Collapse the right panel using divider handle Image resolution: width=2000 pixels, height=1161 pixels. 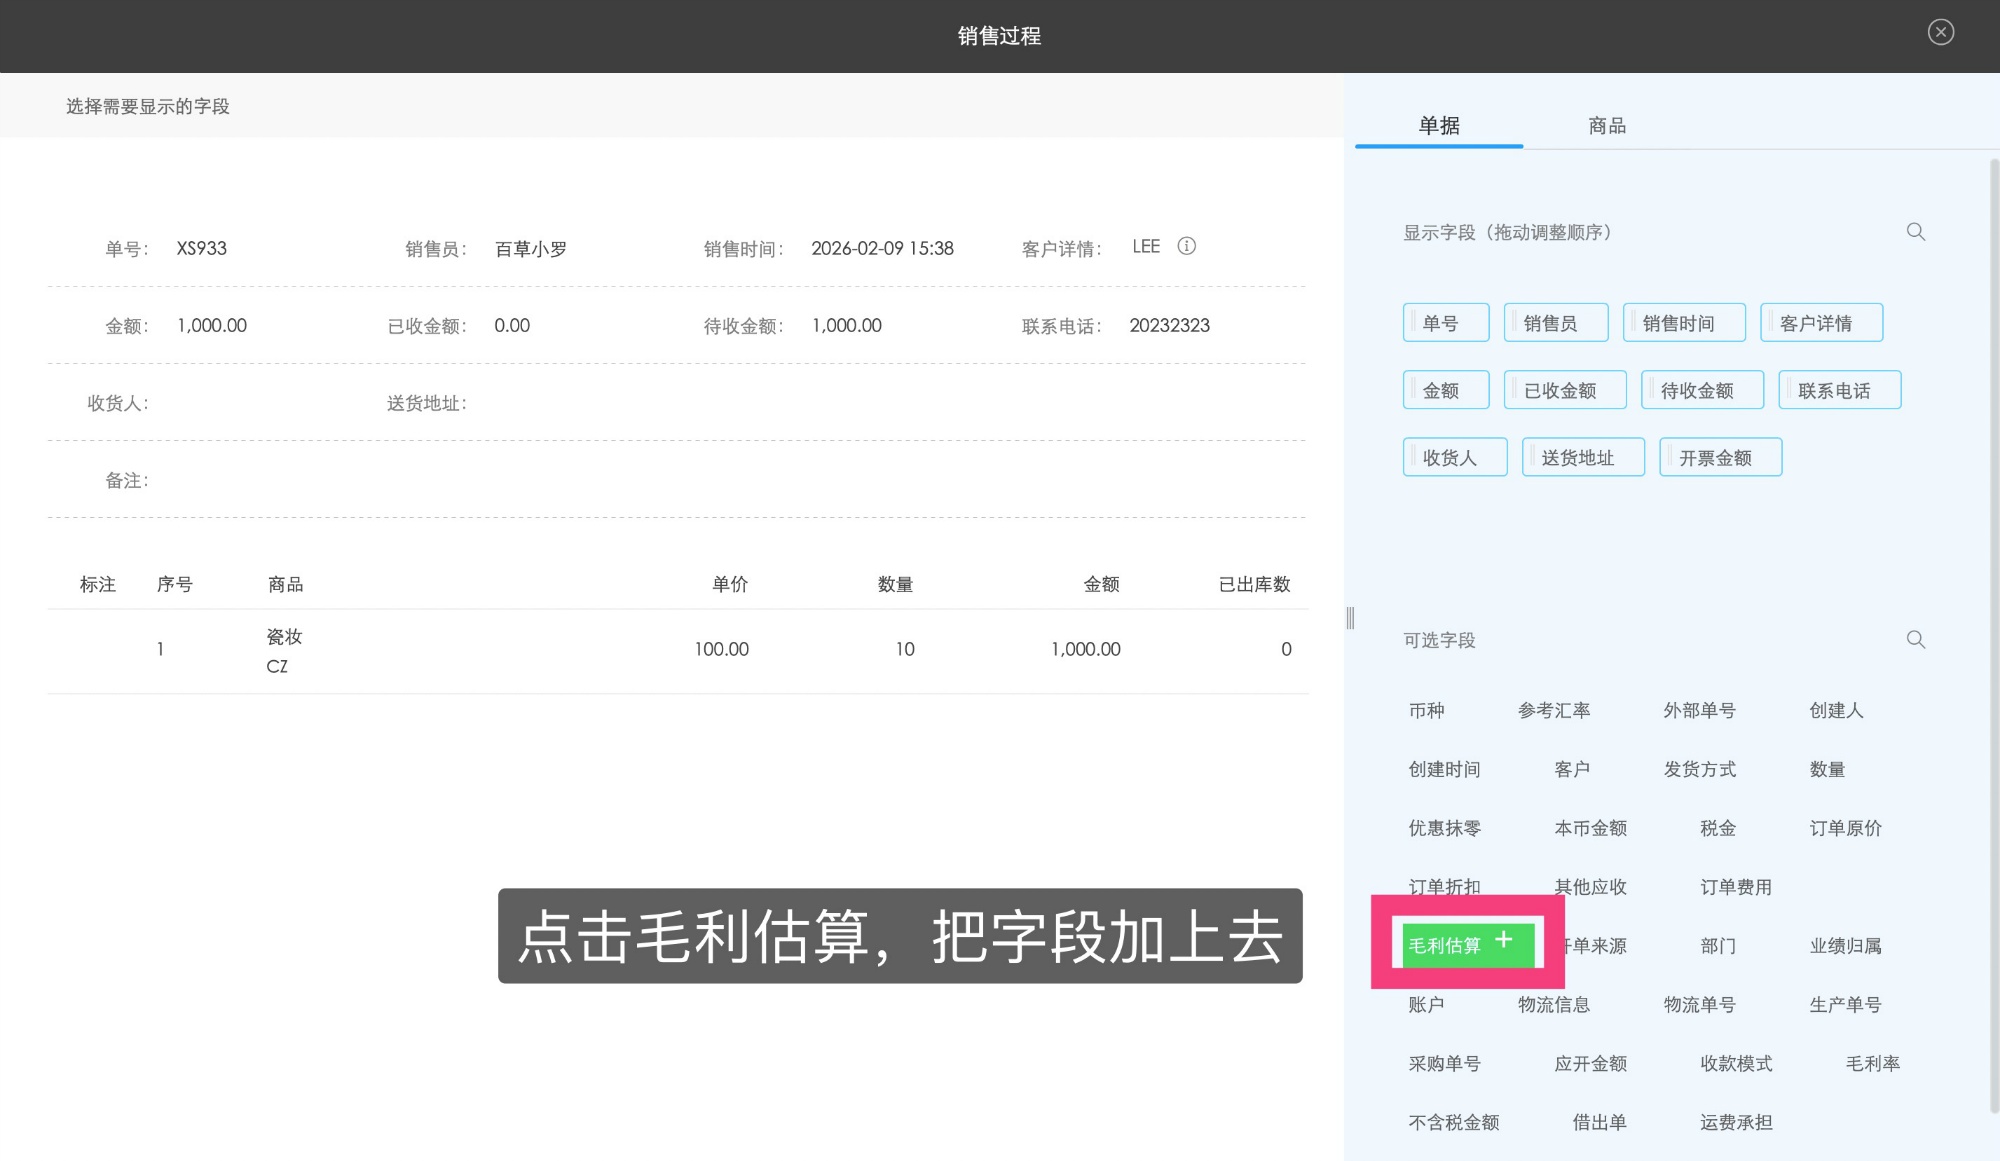1350,619
